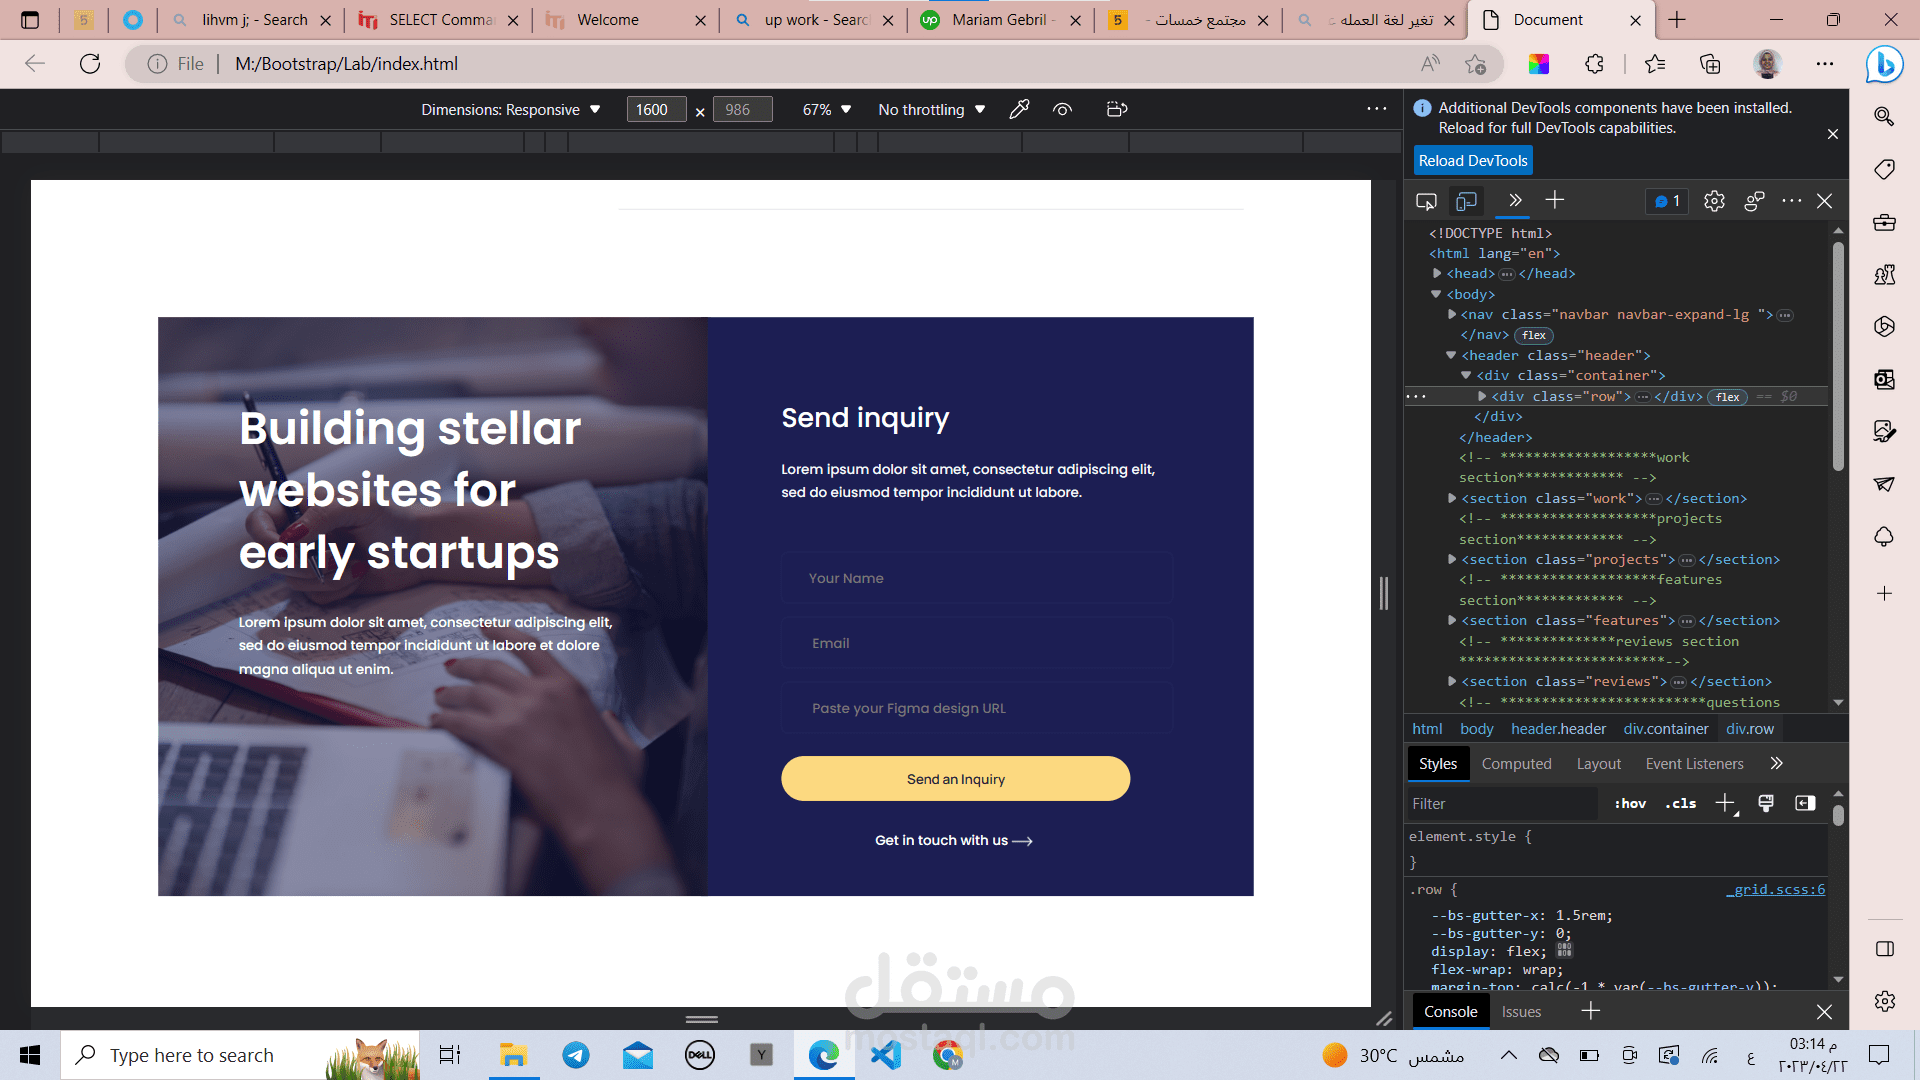Toggle the :hov element state panel
Image resolution: width=1920 pixels, height=1080 pixels.
pos(1630,803)
